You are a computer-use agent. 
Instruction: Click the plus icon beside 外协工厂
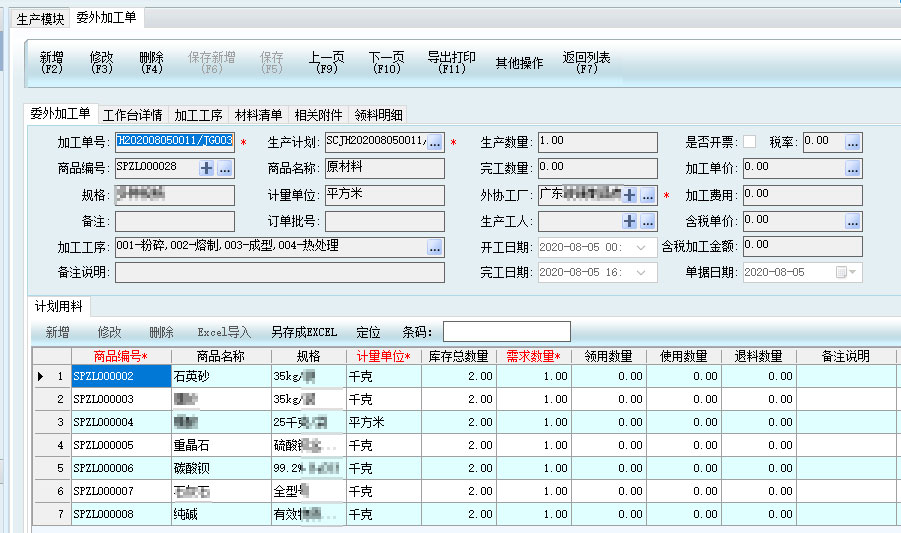[629, 195]
